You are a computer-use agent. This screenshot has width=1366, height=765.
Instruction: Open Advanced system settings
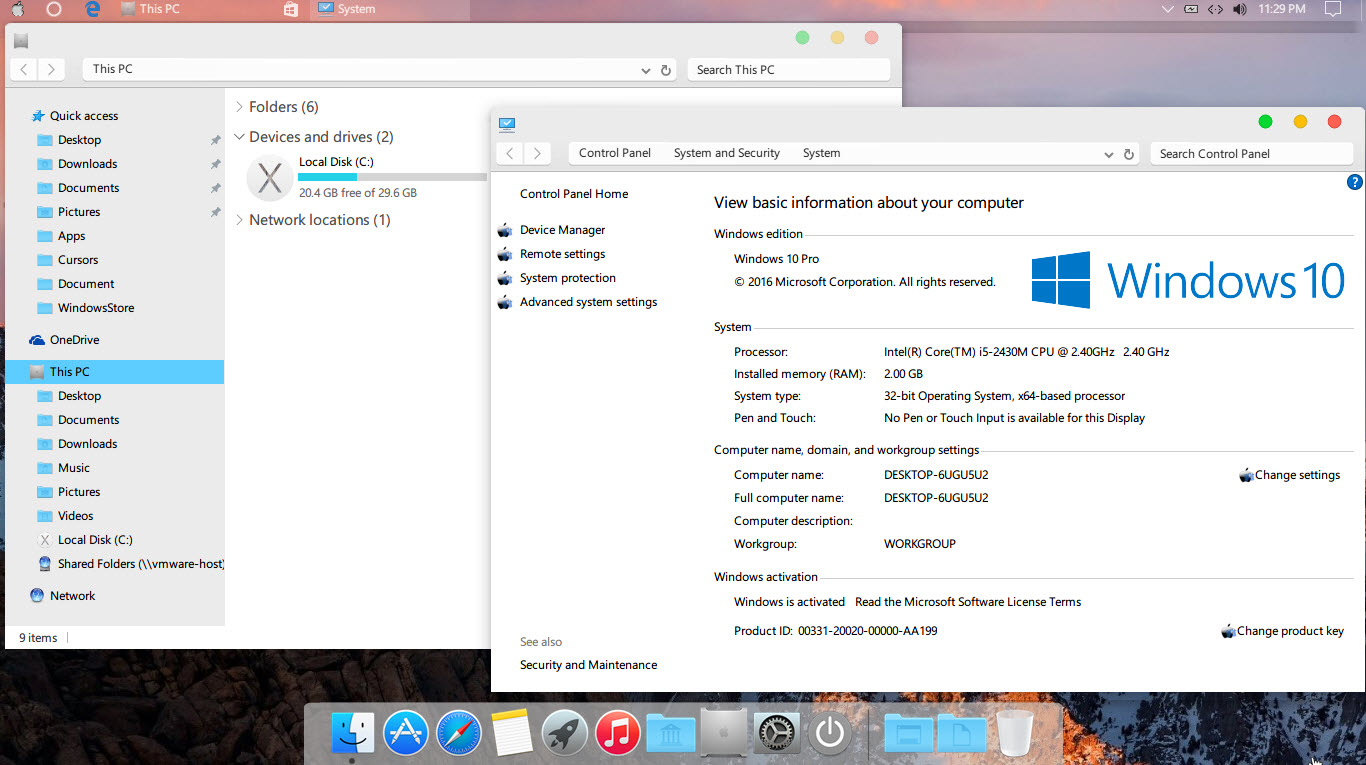(x=588, y=301)
